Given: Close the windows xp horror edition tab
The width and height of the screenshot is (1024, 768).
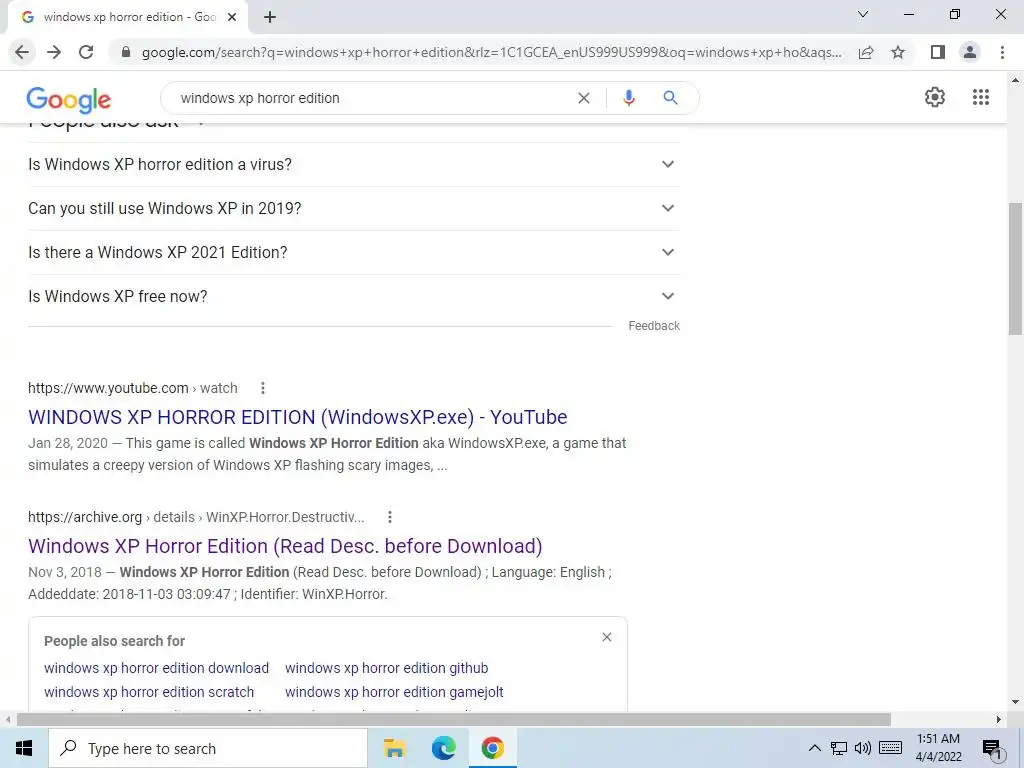Looking at the screenshot, I should tap(232, 17).
